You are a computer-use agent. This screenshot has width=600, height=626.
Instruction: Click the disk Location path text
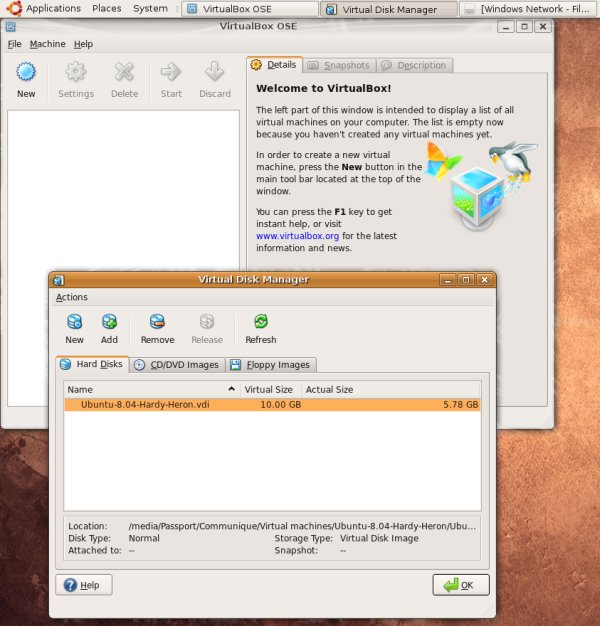302,526
